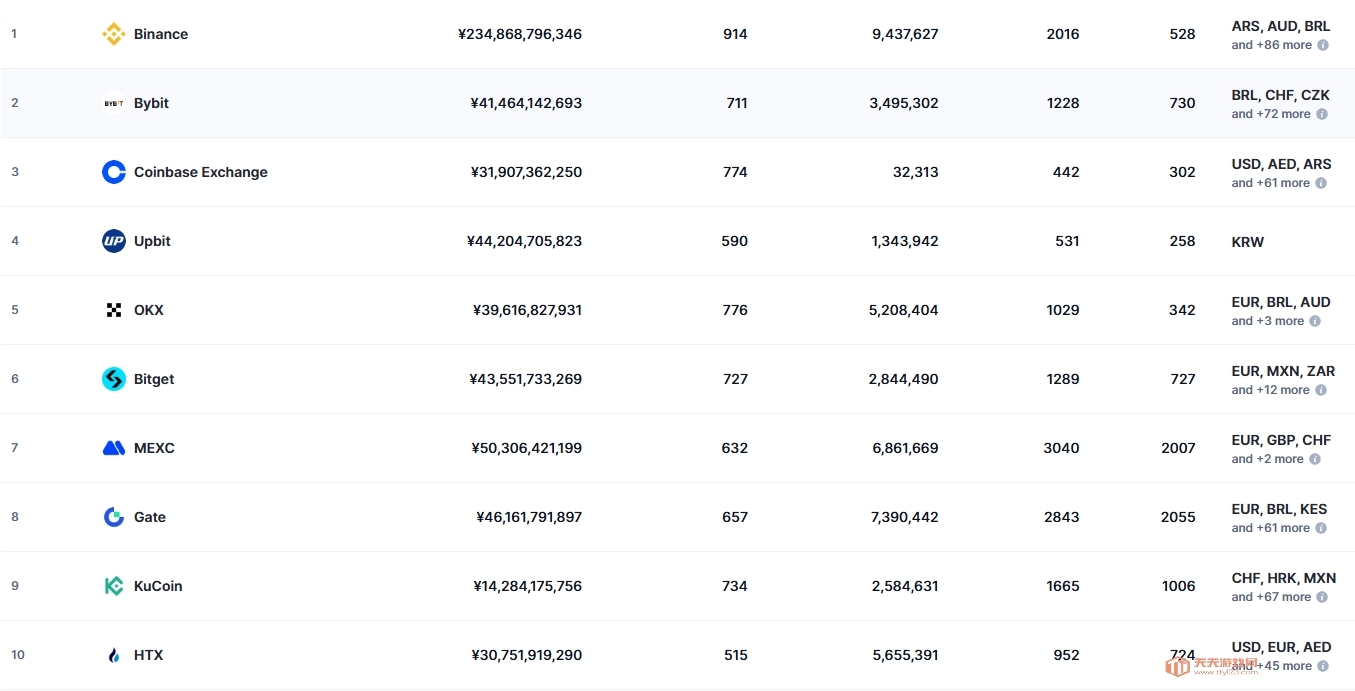This screenshot has height=691, width=1355.
Task: Click the Binance logo icon
Action: click(114, 34)
